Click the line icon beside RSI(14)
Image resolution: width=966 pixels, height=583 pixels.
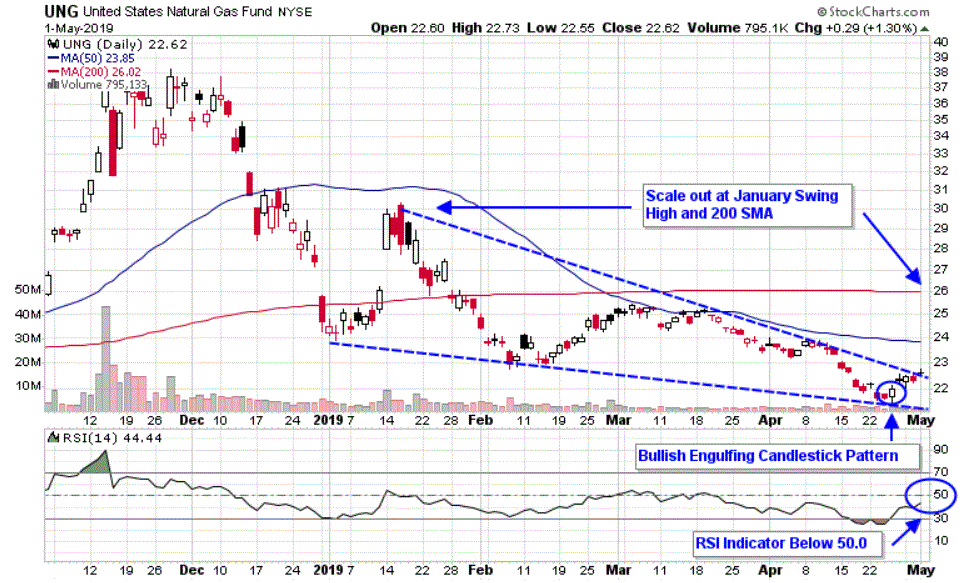point(54,438)
